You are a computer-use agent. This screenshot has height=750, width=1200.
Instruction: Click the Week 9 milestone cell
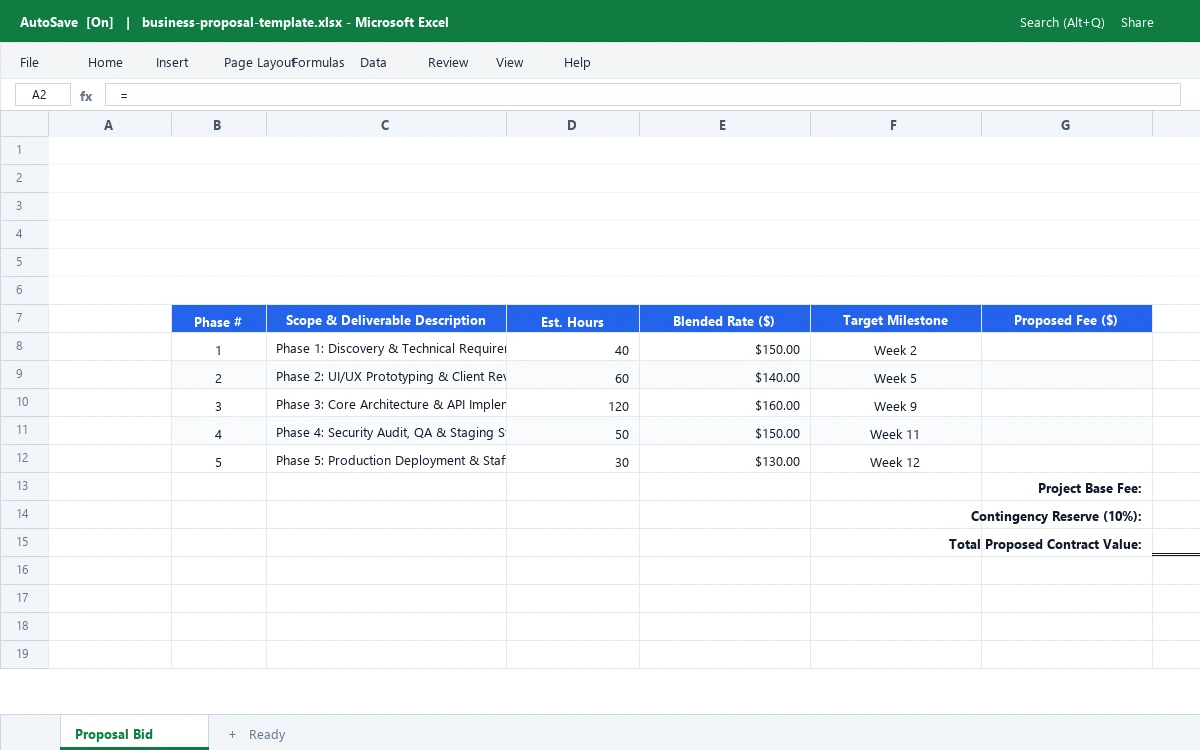pyautogui.click(x=896, y=403)
